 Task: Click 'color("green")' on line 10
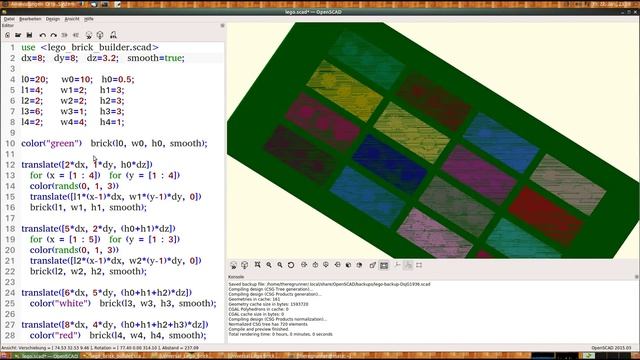tap(51, 143)
